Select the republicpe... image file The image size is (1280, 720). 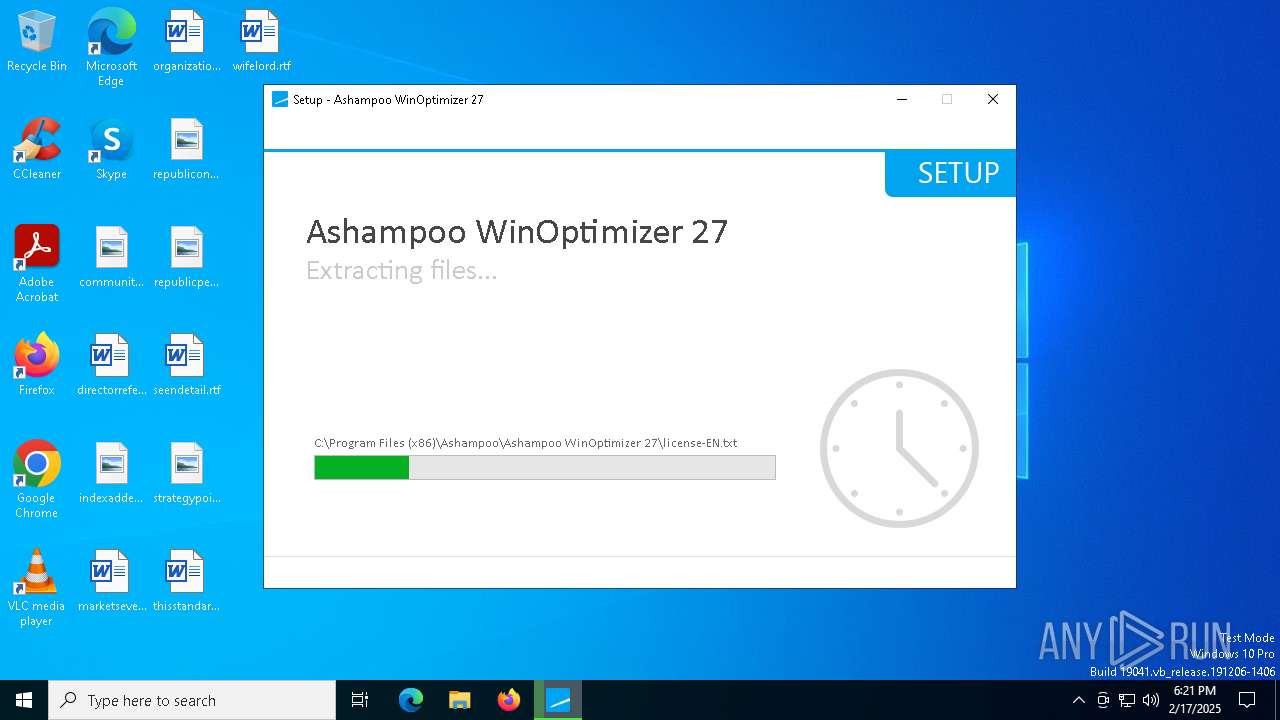click(186, 257)
